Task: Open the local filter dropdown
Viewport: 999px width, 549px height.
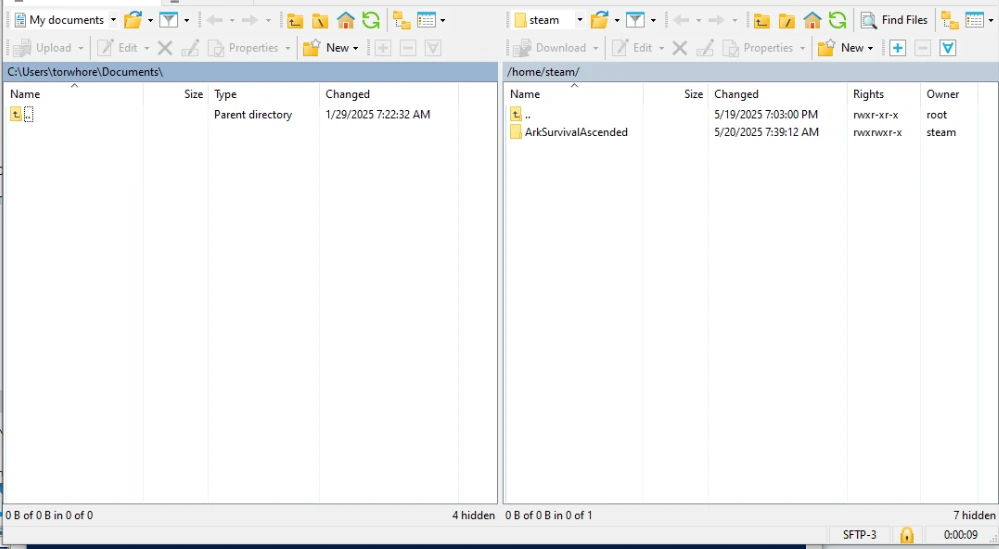Action: tap(186, 20)
